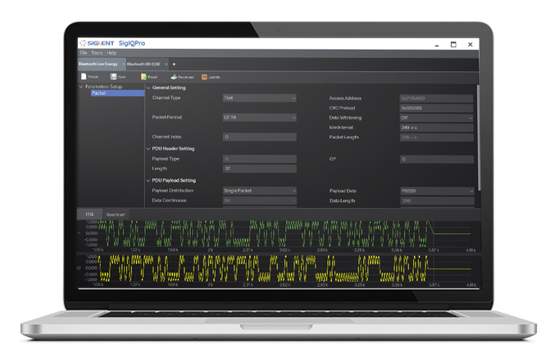Open the Data Whitening dropdown
Screen dimensions: 560x363
click(x=436, y=118)
